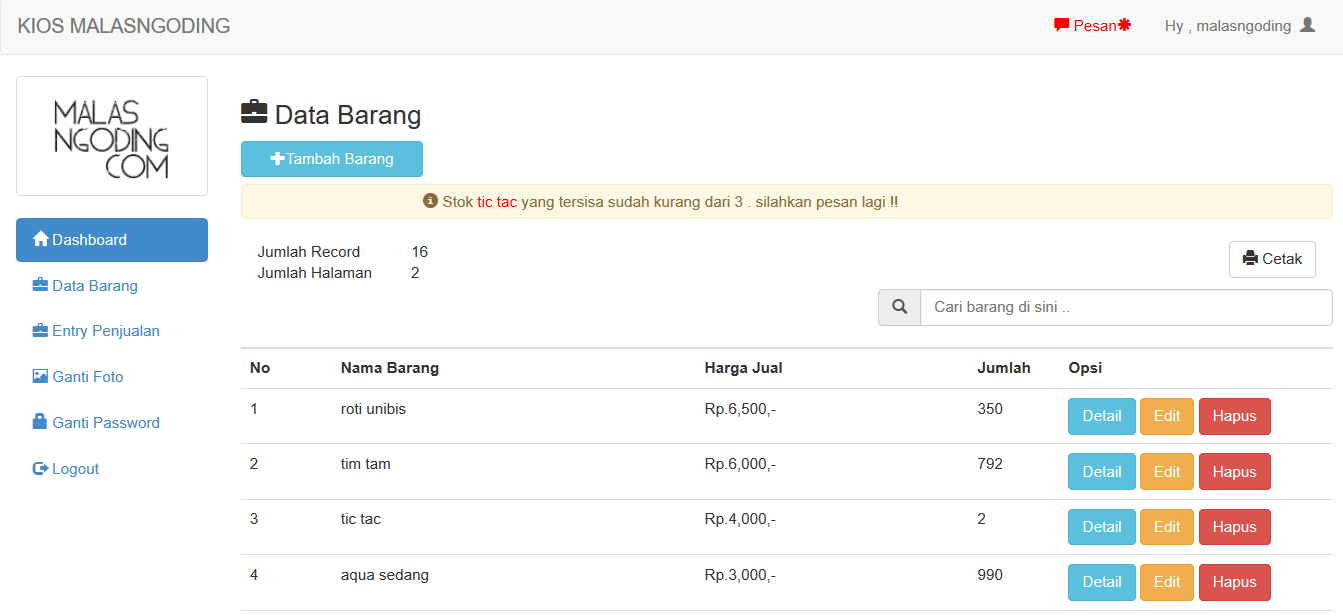
Task: Click the red Pesan message icon
Action: (x=1062, y=26)
